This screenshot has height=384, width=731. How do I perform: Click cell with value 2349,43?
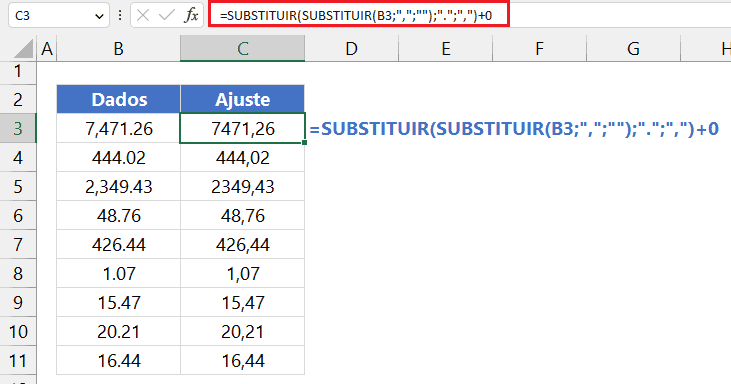[x=242, y=186]
